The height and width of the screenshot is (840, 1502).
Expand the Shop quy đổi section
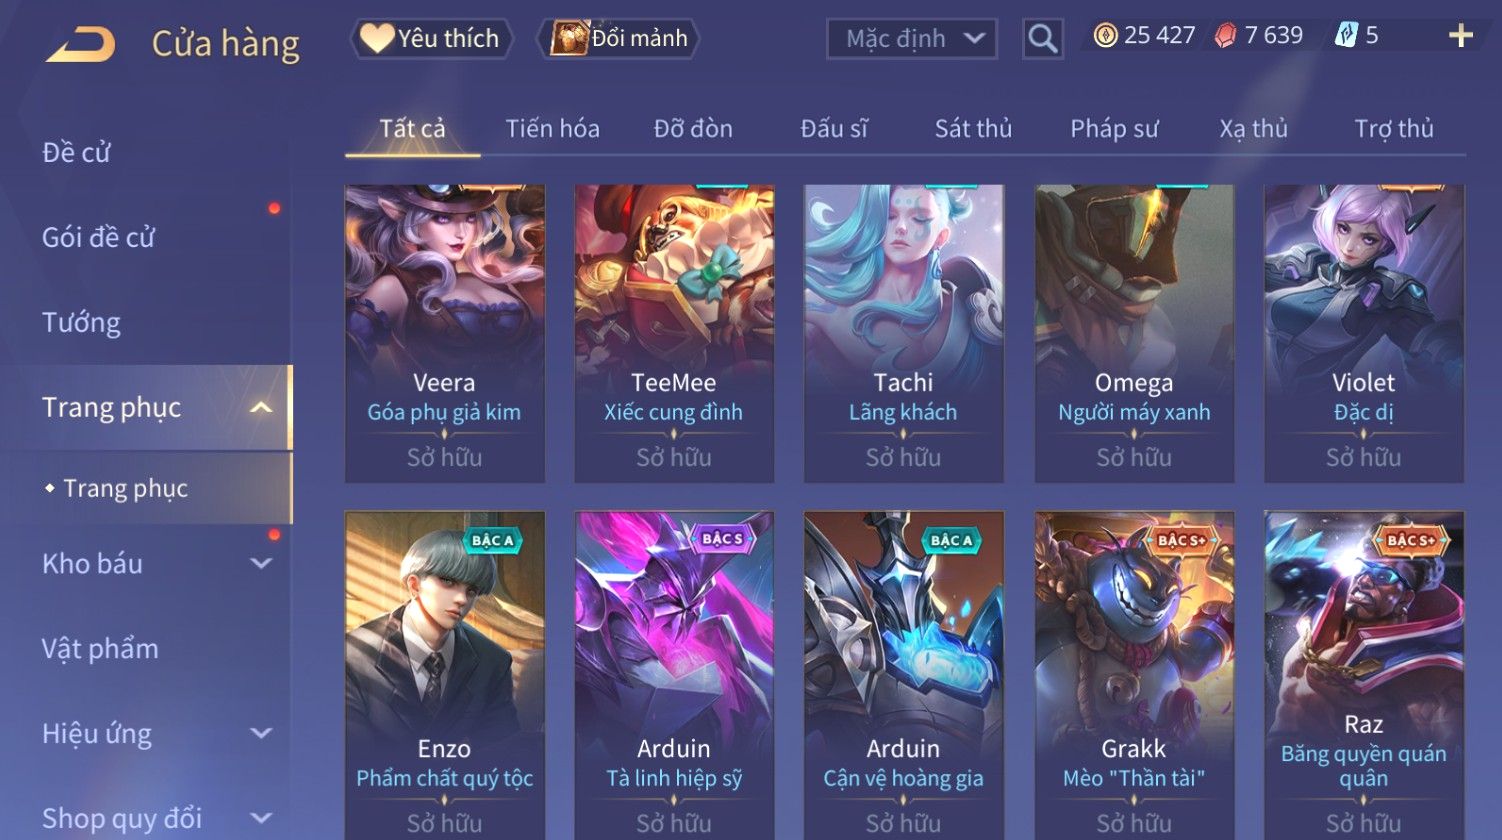click(x=261, y=819)
